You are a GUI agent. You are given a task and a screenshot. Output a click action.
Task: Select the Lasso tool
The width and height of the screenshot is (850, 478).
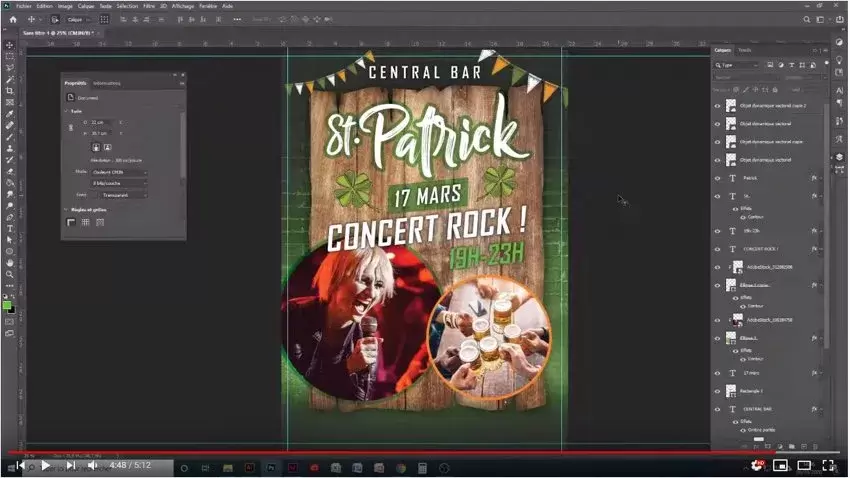pos(10,68)
